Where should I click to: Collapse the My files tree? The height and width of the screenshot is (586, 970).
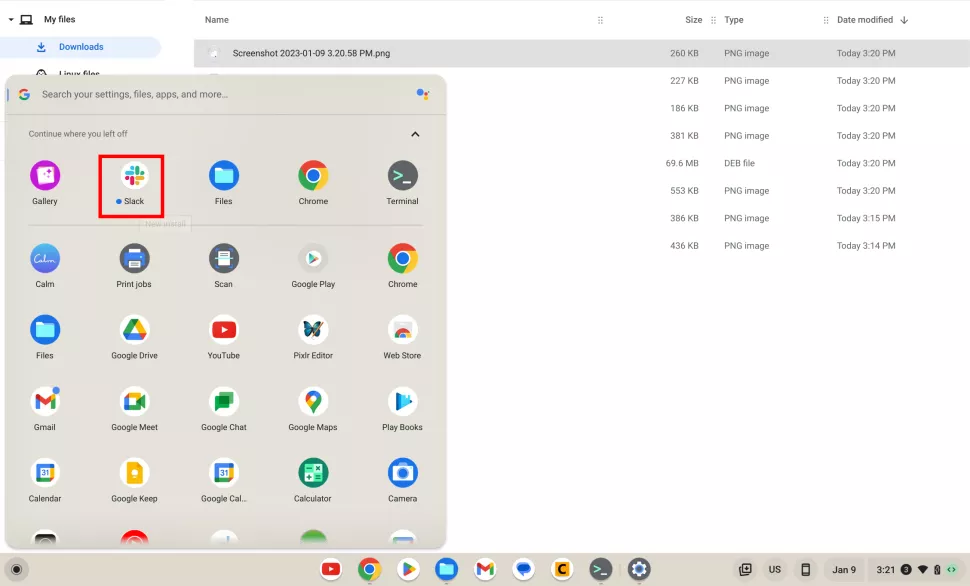click(x=11, y=19)
